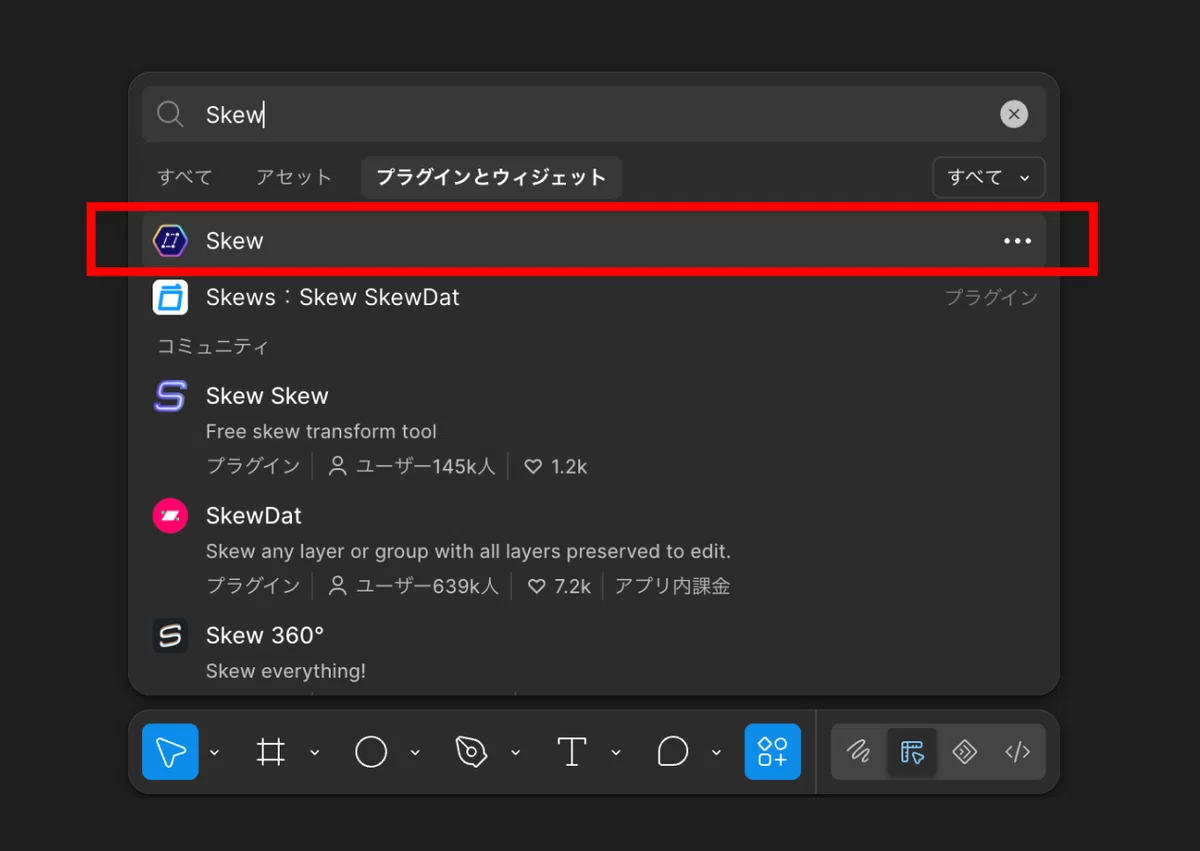Open the SkewDat community plugin
Image resolution: width=1200 pixels, height=851 pixels.
click(x=254, y=516)
